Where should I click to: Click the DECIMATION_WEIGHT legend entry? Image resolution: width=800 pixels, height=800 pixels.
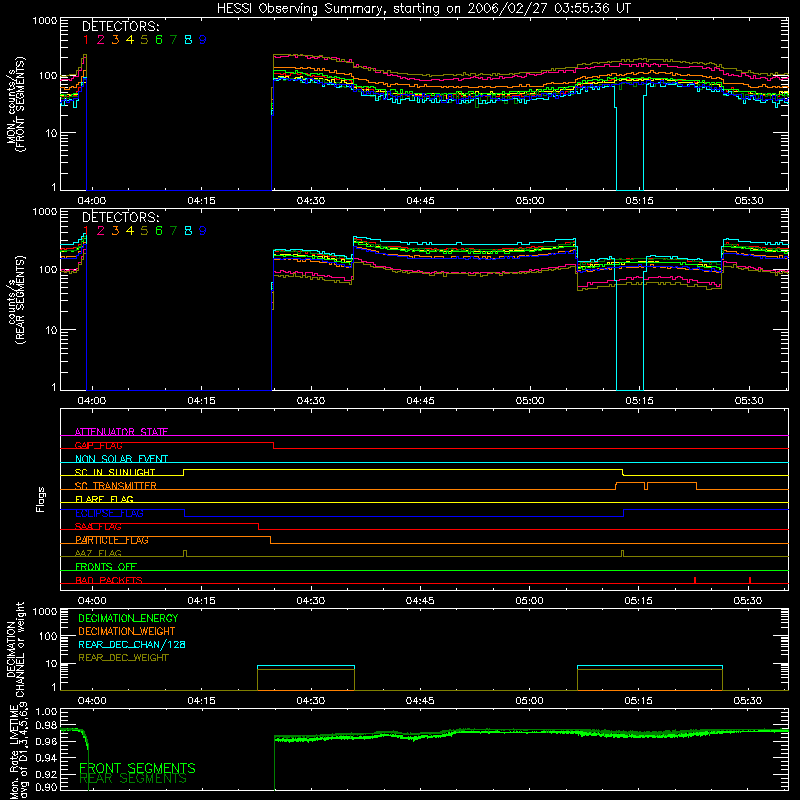[127, 631]
